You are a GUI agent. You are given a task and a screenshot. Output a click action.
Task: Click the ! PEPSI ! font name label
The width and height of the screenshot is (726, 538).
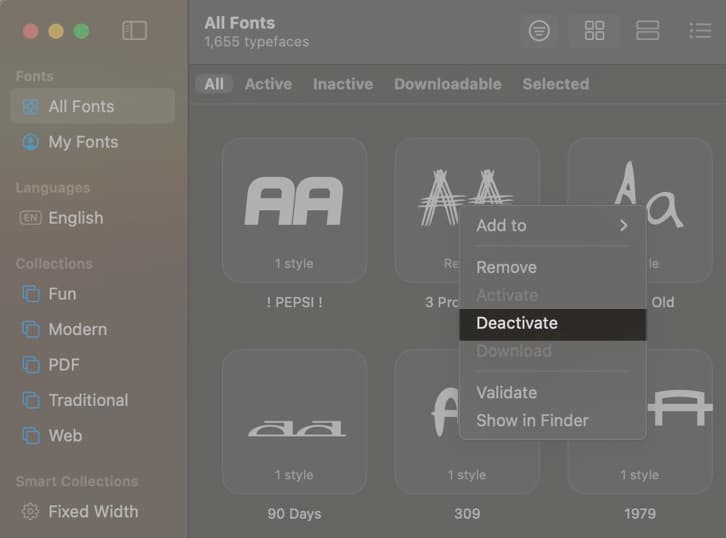click(294, 302)
